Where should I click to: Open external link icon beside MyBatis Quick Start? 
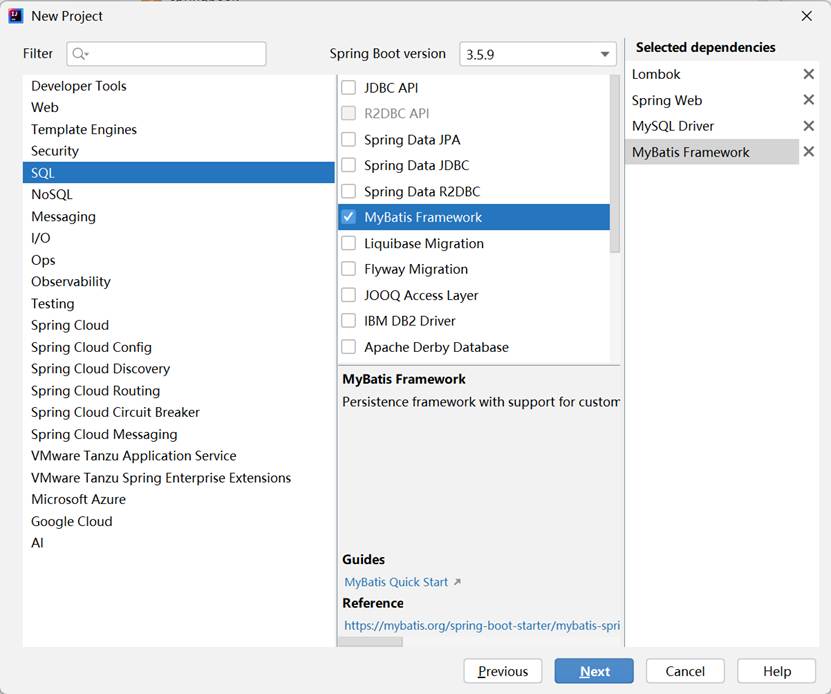[x=457, y=582]
